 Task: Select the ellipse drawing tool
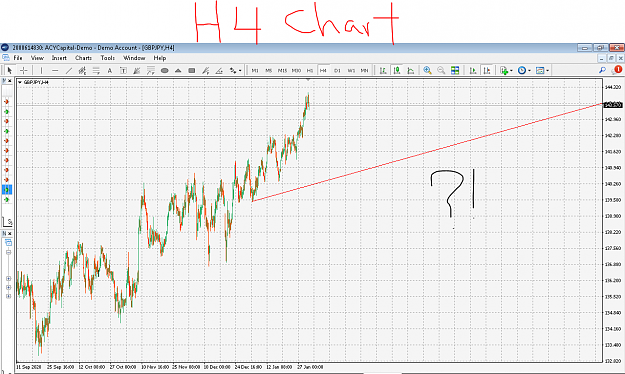[x=164, y=71]
